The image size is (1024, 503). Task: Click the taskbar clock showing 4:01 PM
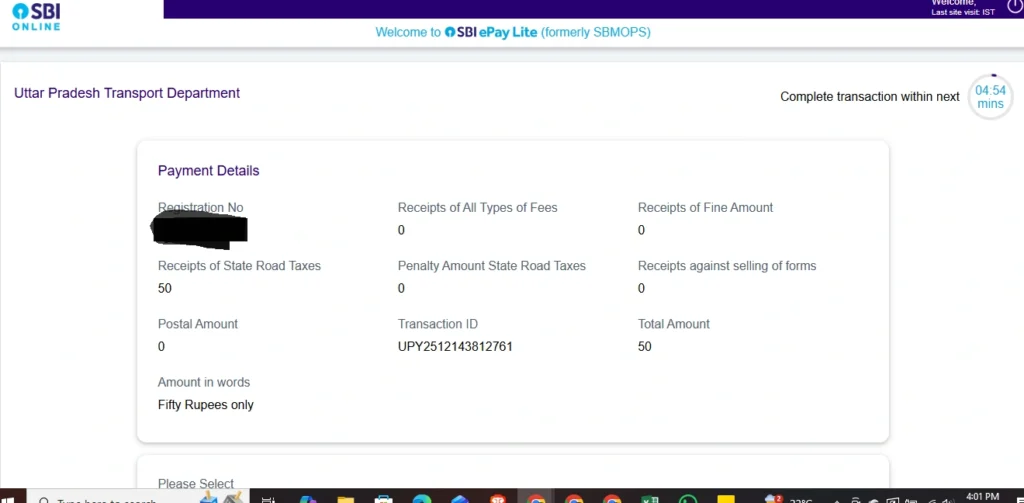tap(983, 496)
